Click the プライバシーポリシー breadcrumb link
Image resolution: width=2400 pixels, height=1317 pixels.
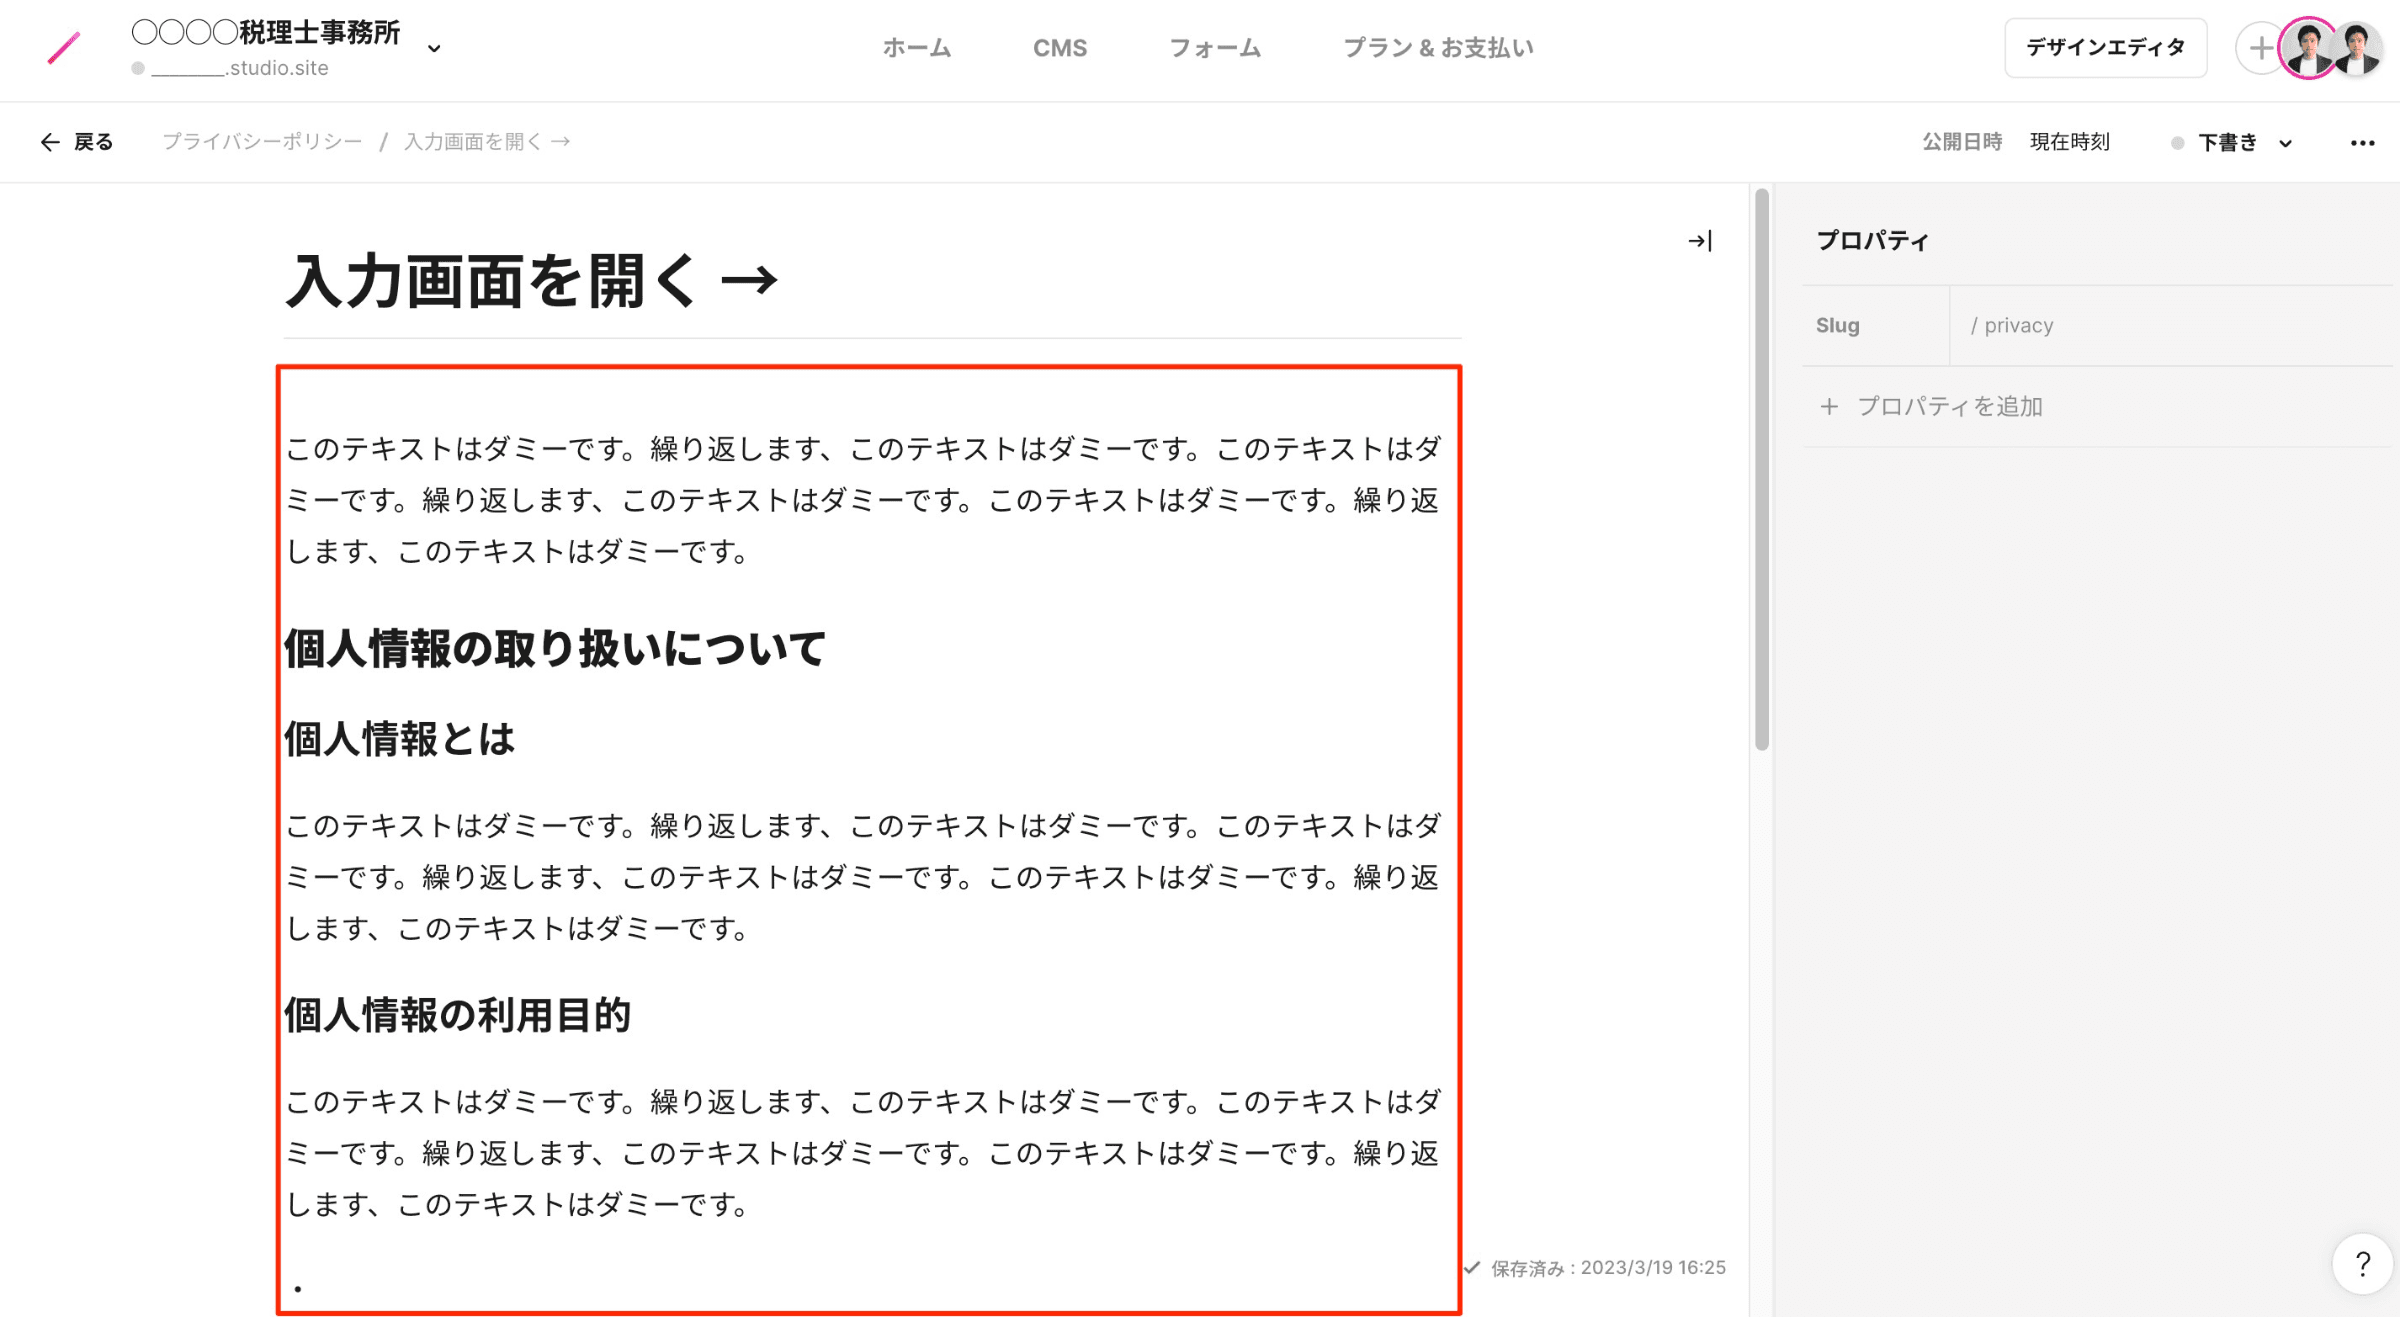click(x=262, y=142)
